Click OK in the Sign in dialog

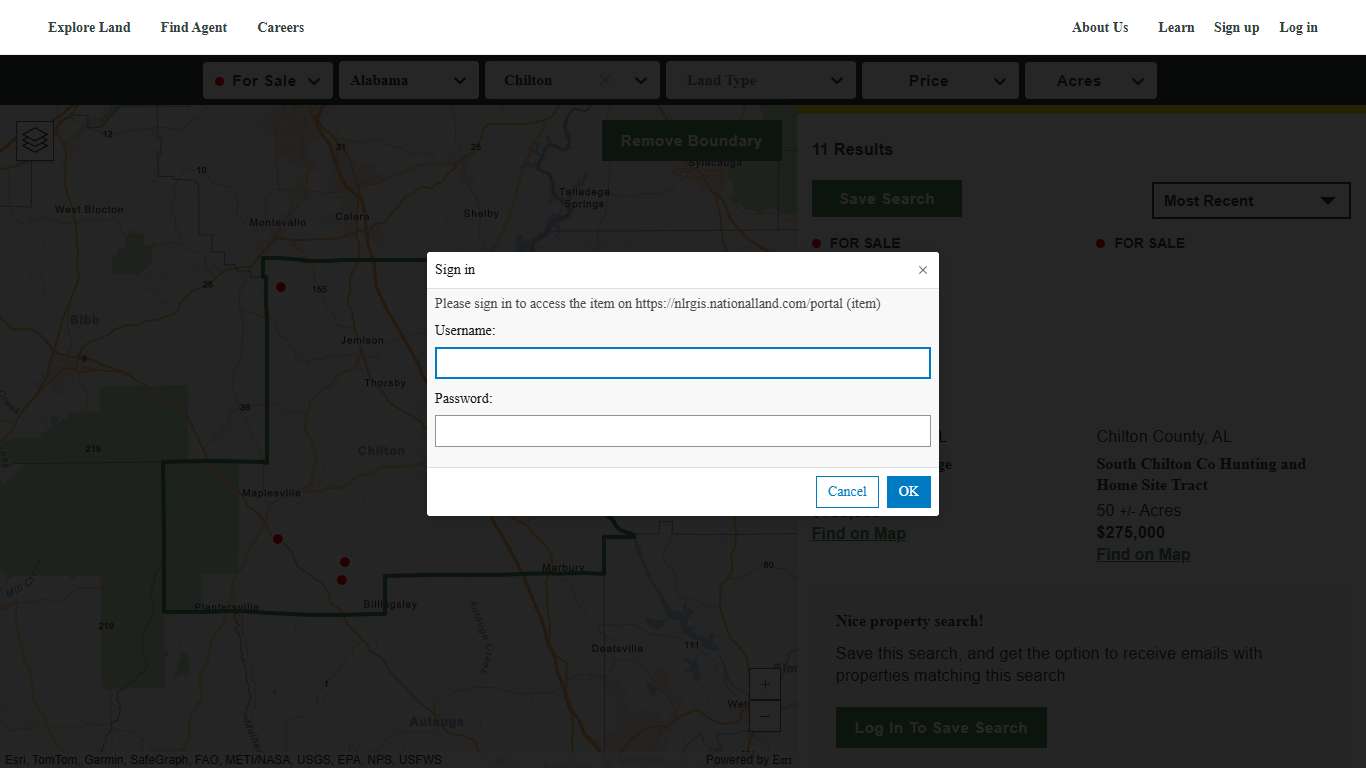point(908,491)
